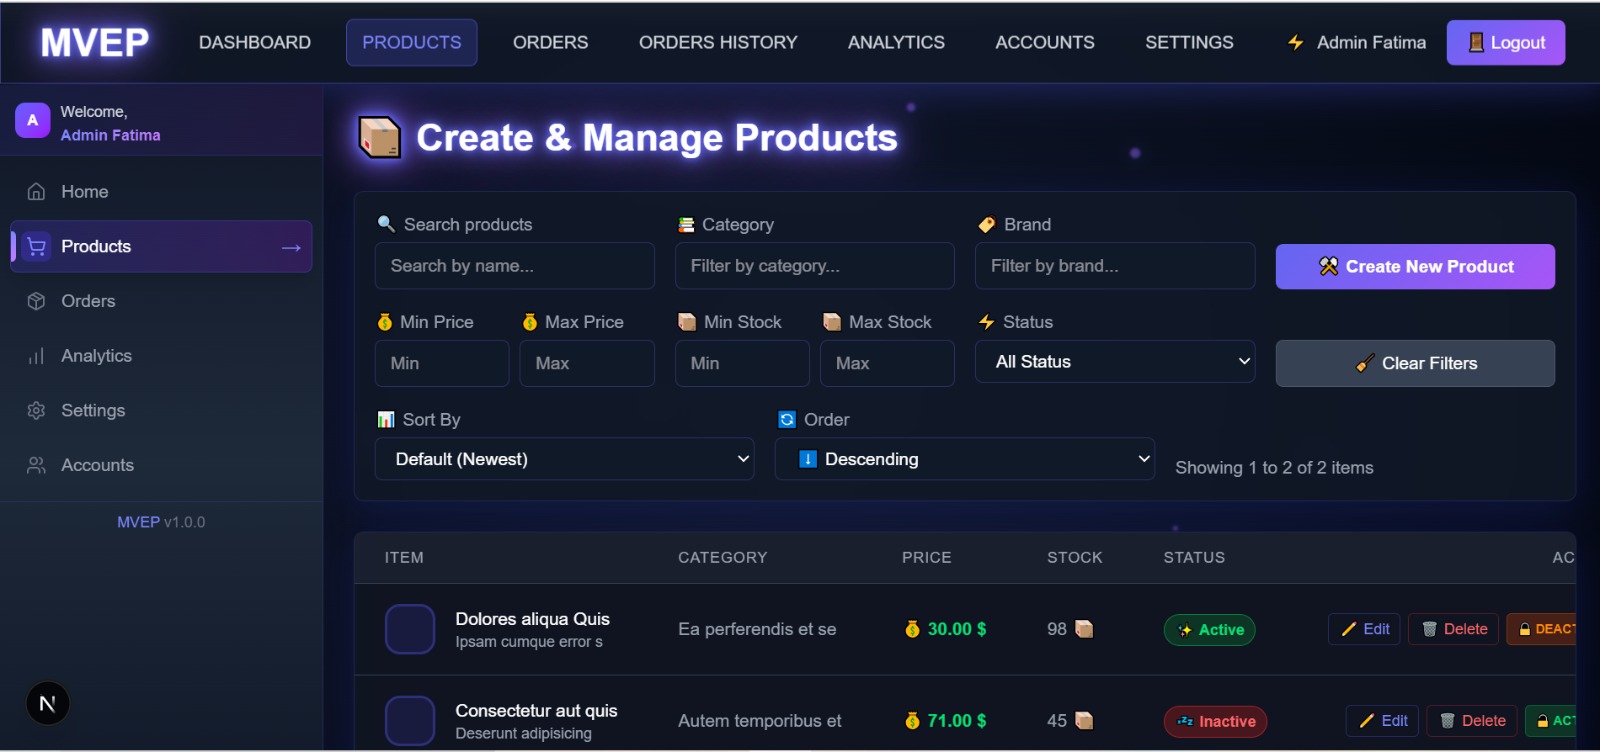Click the lightning bolt icon beside Admin Fatima

(x=1295, y=42)
